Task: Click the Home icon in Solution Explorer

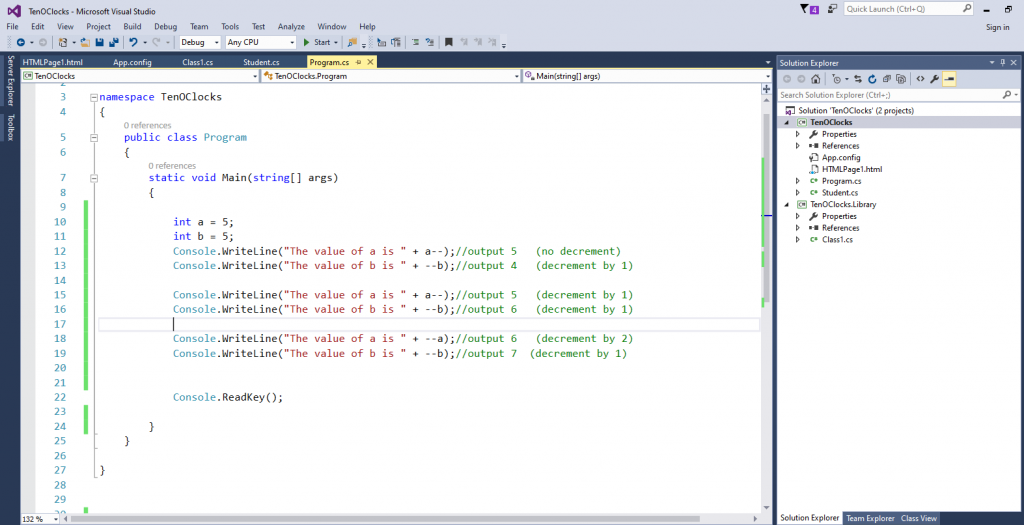Action: pos(816,79)
